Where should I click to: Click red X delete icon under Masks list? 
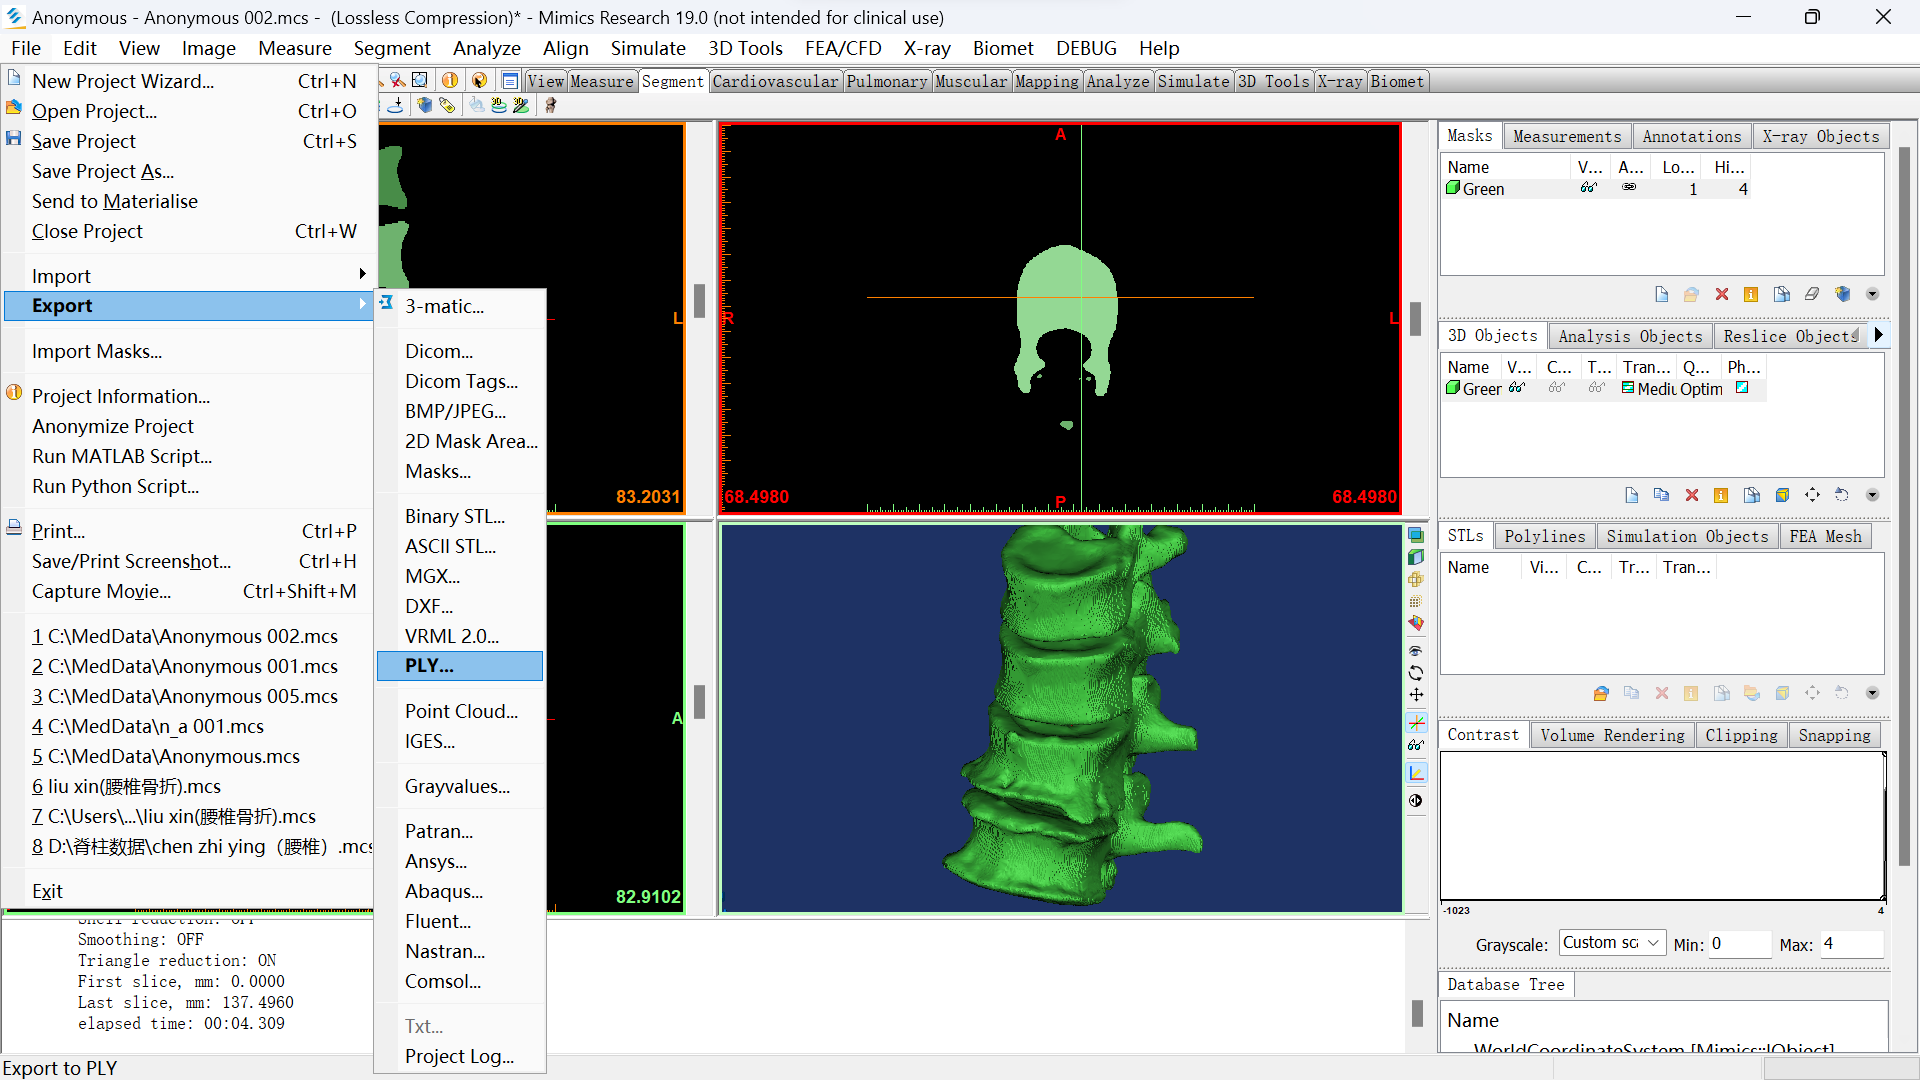(x=1721, y=294)
